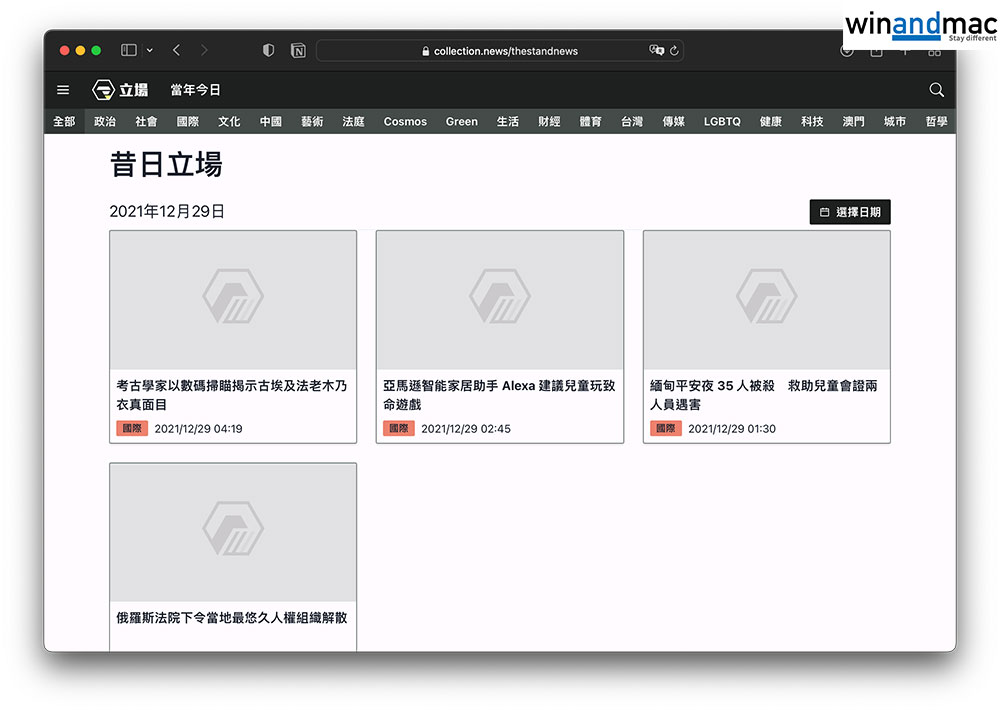The height and width of the screenshot is (710, 1000).
Task: Click the privacy shield icon
Action: click(268, 50)
